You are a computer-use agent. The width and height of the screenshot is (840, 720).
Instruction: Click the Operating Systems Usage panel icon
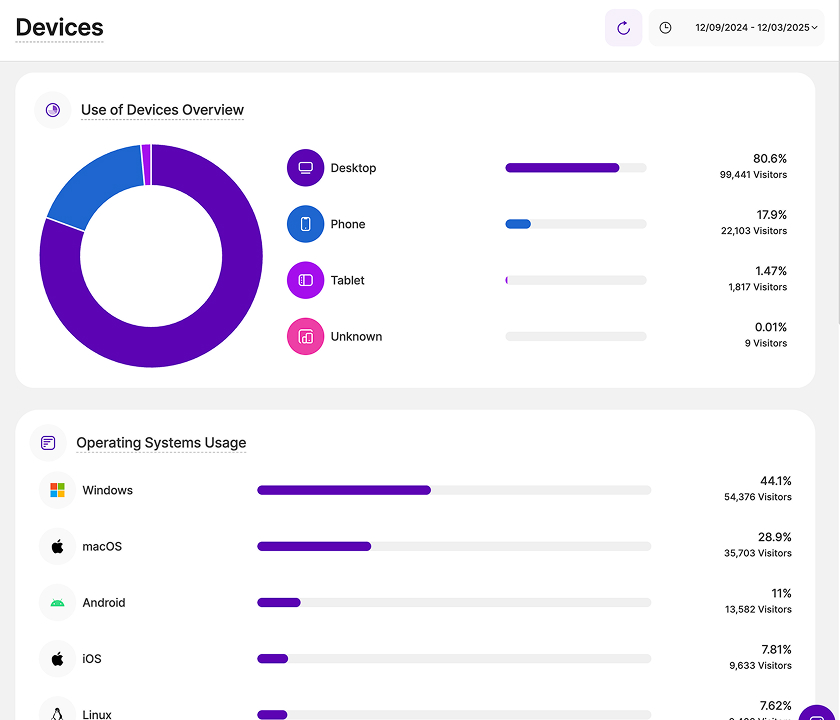[47, 442]
